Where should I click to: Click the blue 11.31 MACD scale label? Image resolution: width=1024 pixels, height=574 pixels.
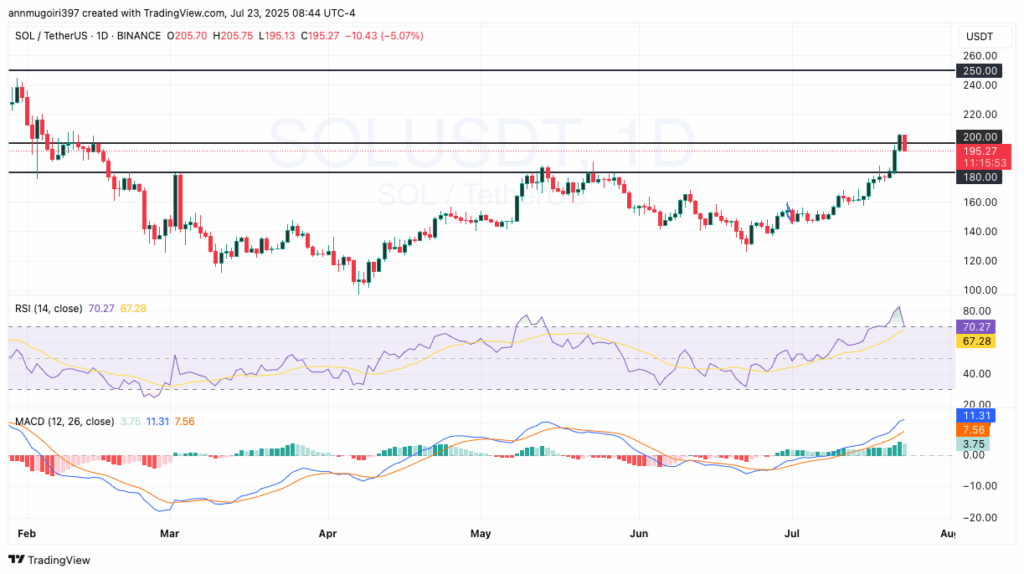[x=976, y=415]
